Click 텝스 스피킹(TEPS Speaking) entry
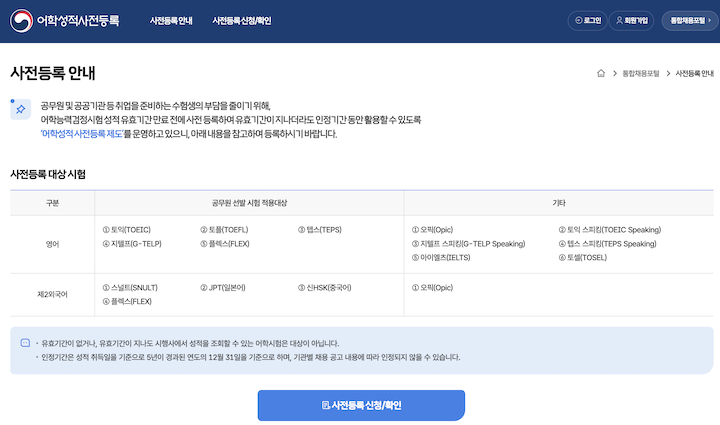This screenshot has width=720, height=425. click(608, 244)
